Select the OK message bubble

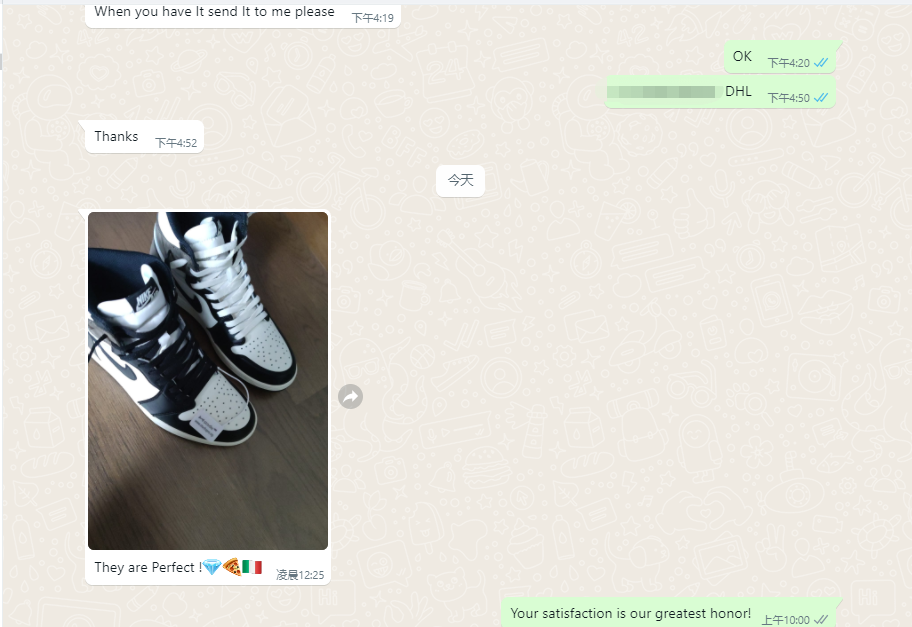click(779, 57)
